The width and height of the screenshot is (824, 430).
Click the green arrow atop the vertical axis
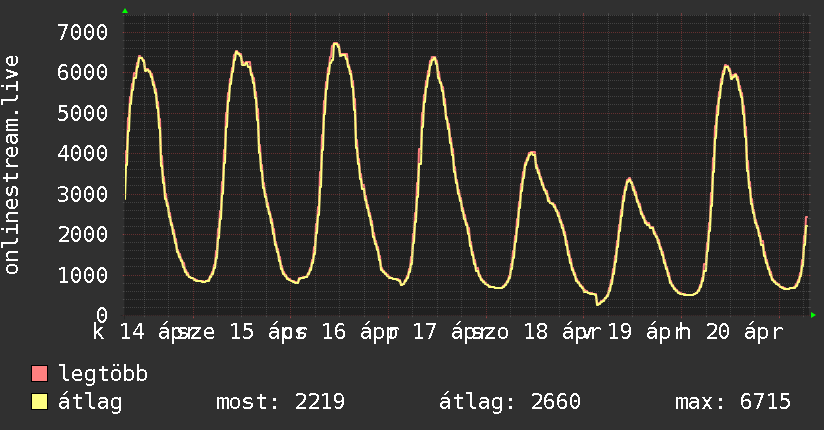coord(125,11)
